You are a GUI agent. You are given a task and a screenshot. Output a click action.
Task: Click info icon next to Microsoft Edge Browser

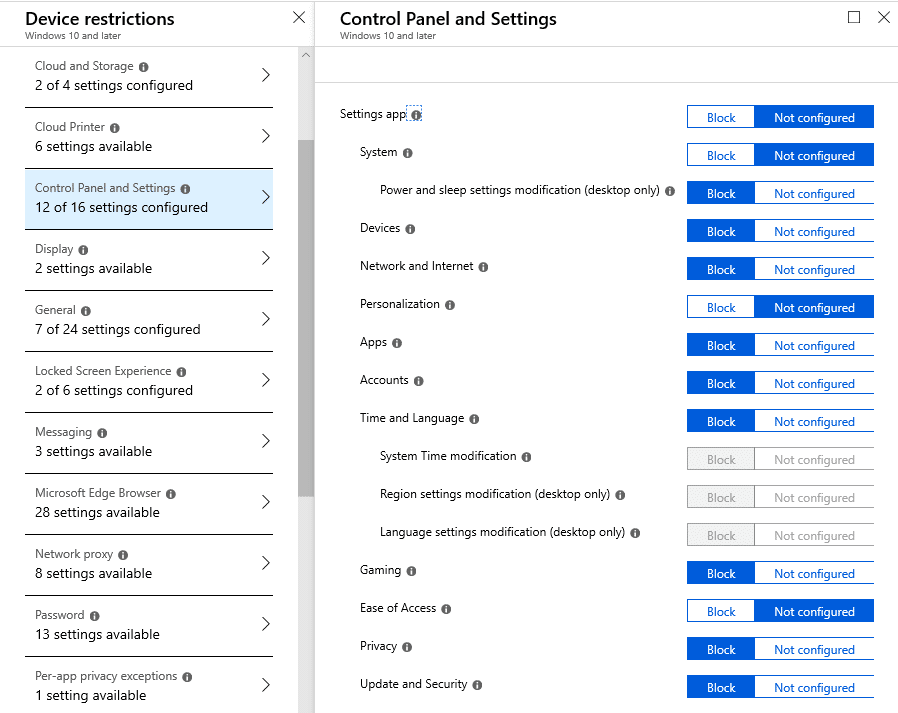(171, 494)
